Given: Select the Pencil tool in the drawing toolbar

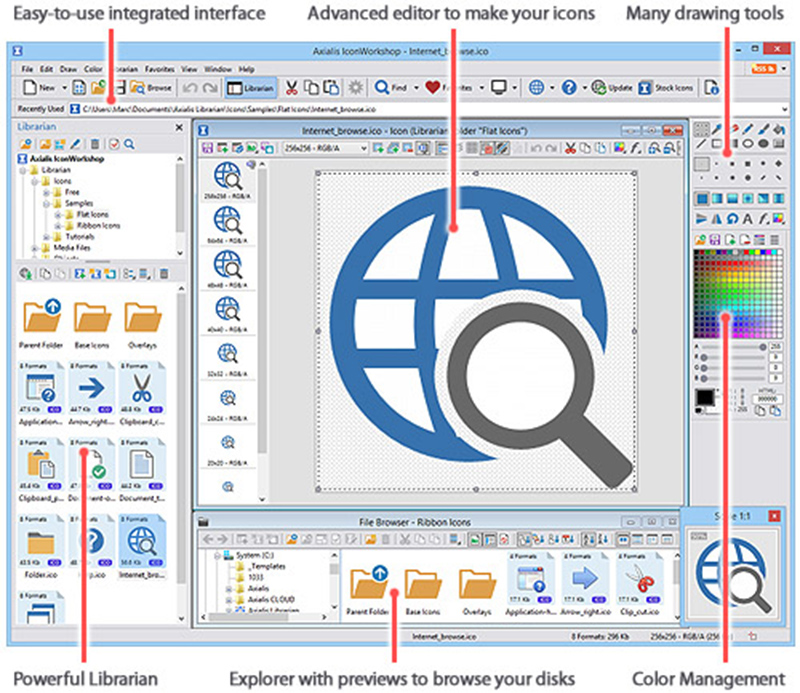Looking at the screenshot, I should pos(748,129).
